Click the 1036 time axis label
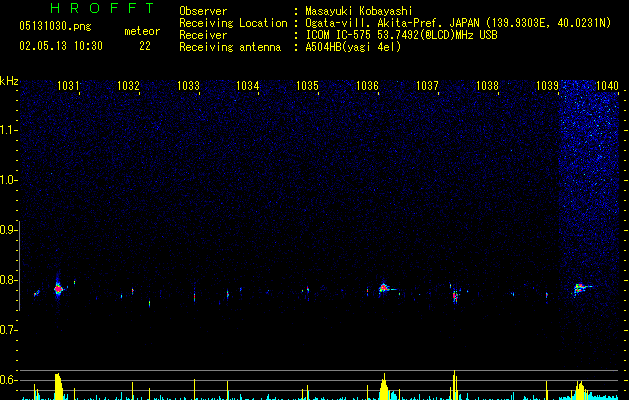The image size is (629, 400). click(367, 85)
